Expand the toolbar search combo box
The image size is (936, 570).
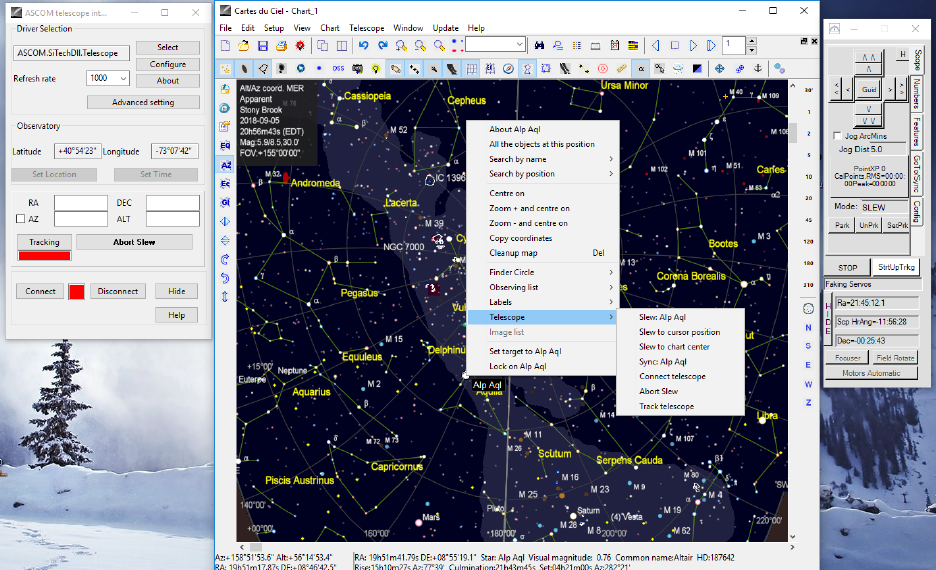519,45
